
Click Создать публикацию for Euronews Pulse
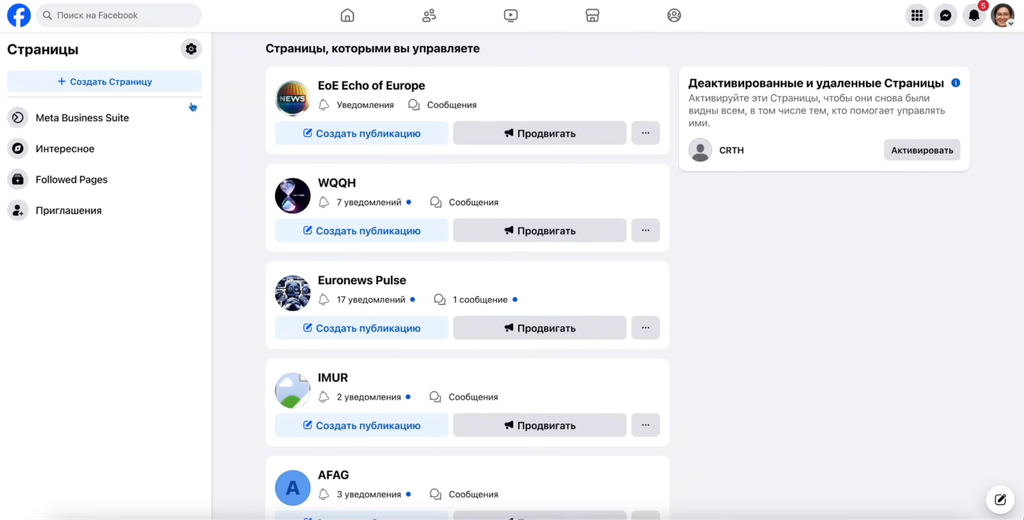361,328
